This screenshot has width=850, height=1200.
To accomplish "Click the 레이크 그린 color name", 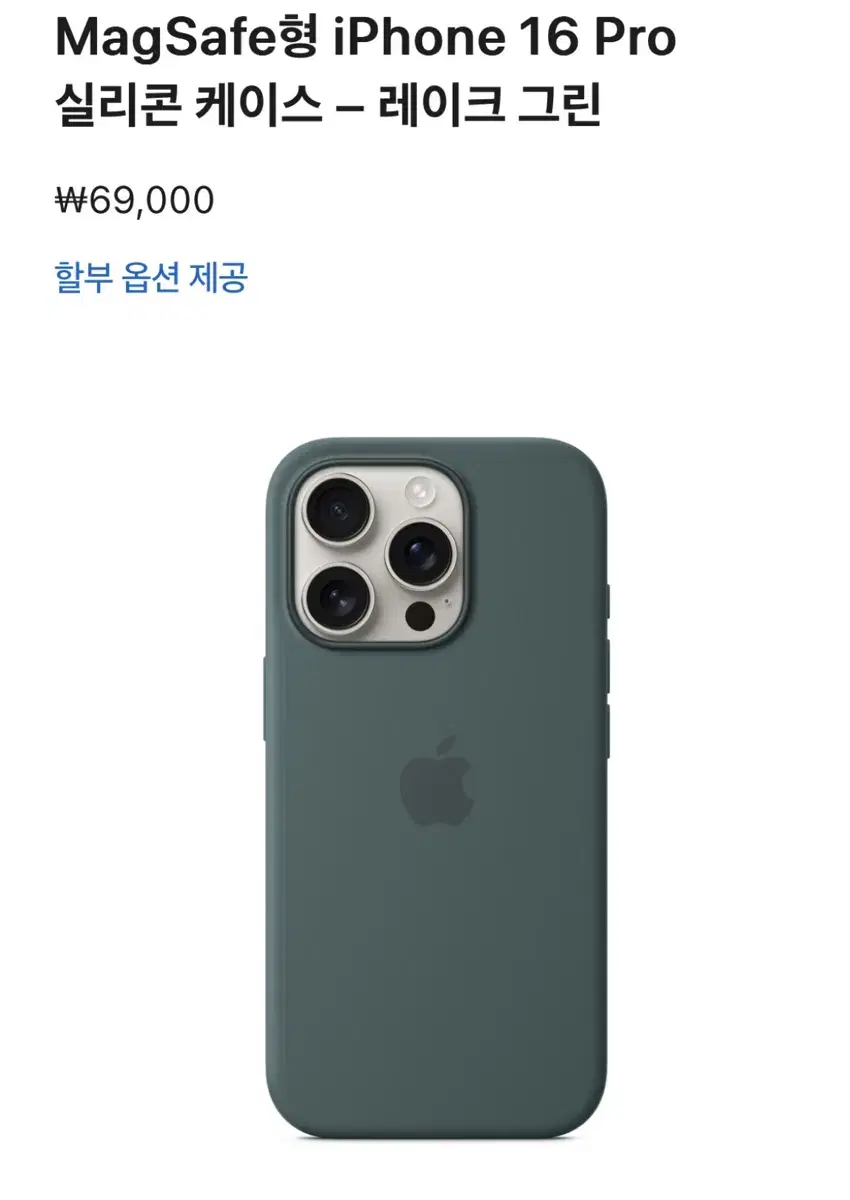I will [490, 107].
